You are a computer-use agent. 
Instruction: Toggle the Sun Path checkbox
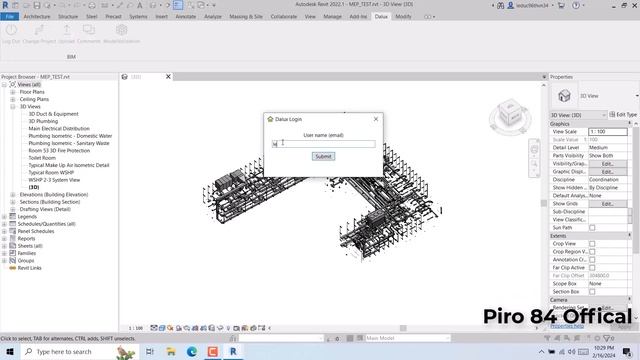click(592, 228)
